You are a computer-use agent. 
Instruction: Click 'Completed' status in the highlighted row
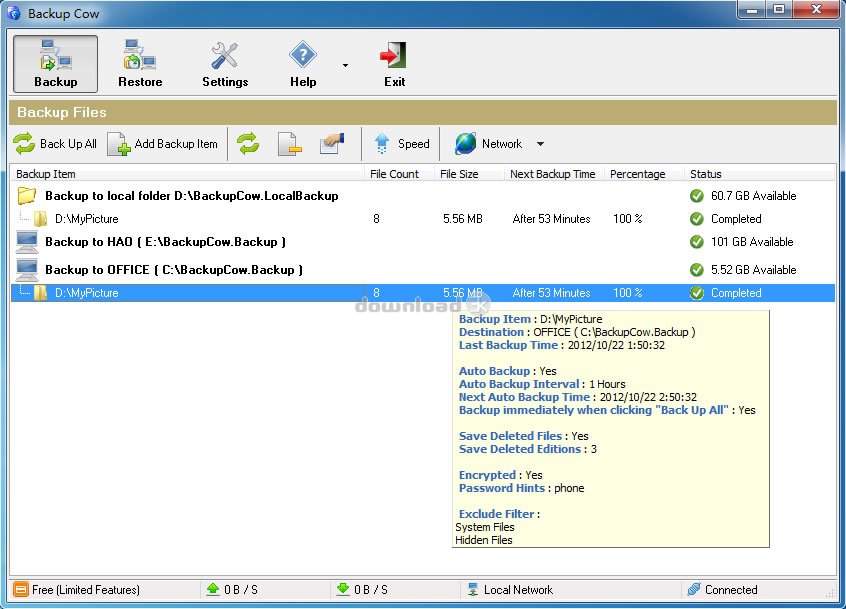tap(736, 293)
